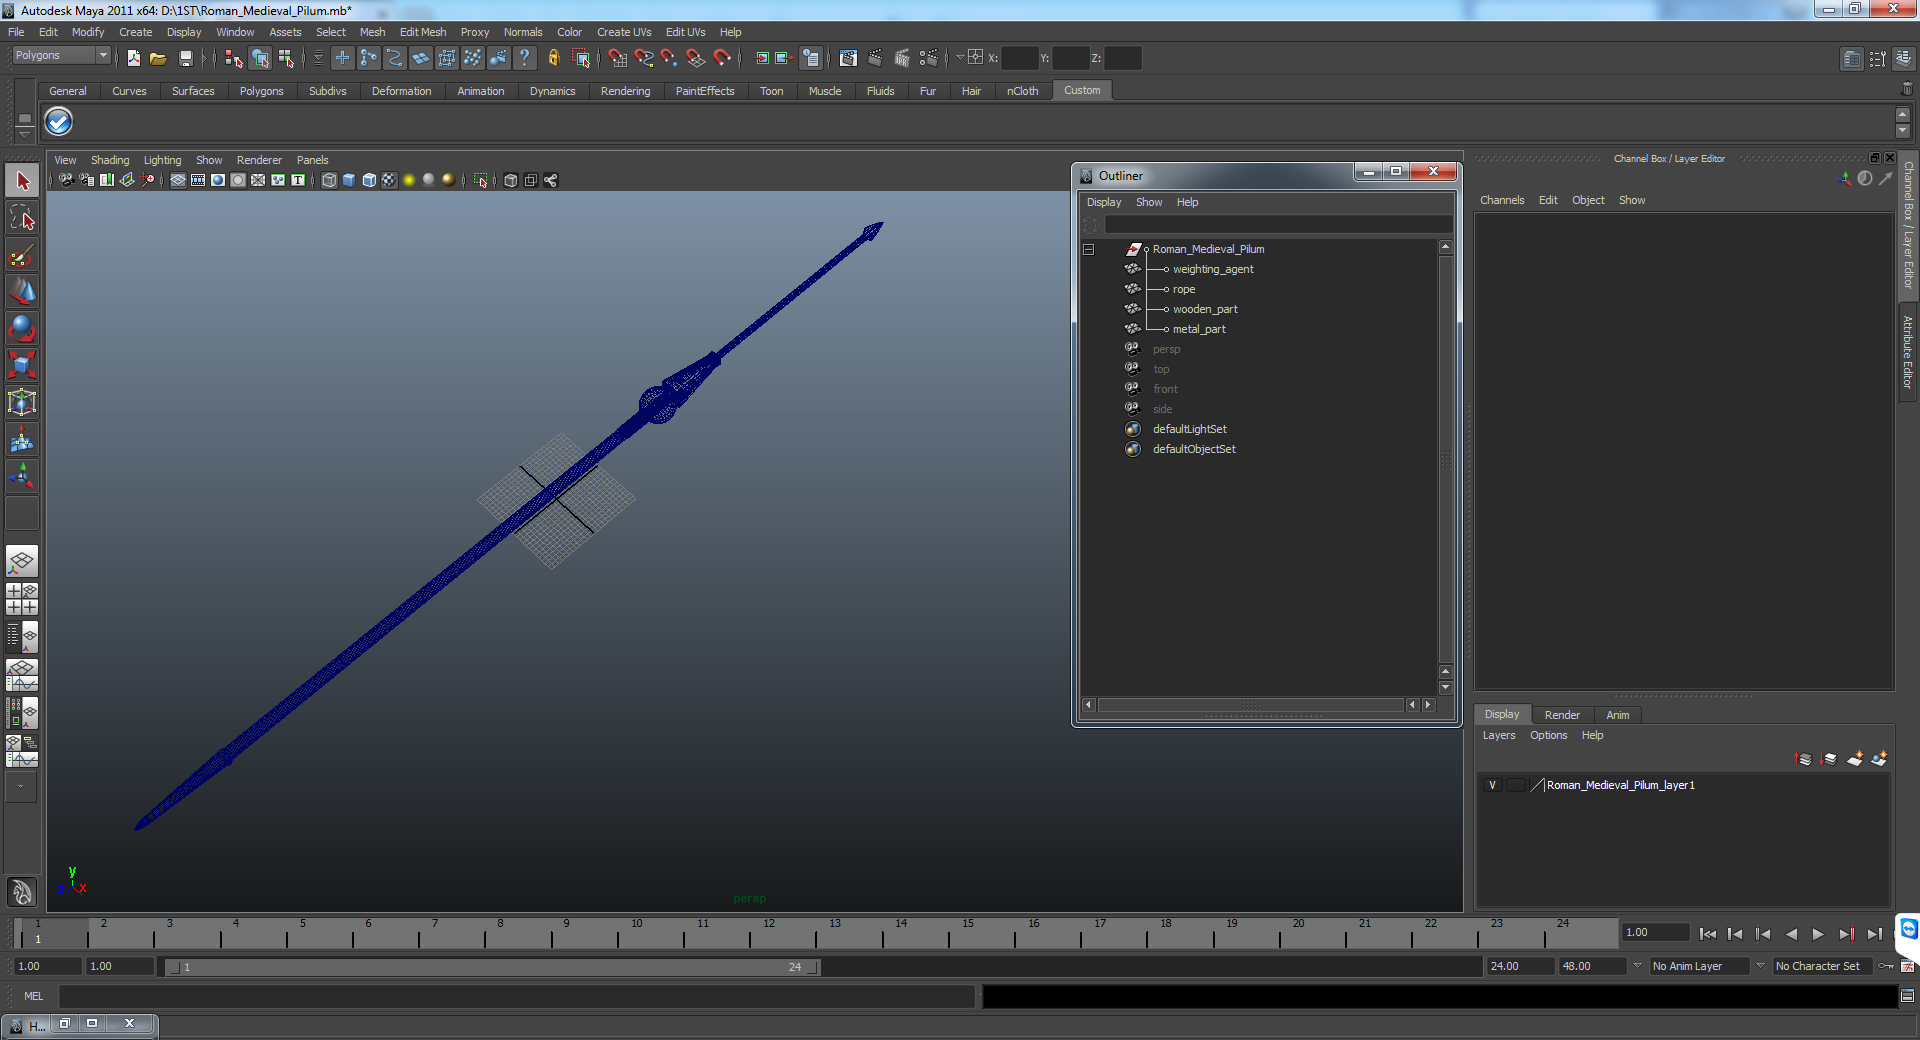Screen dimensions: 1920x1040
Task: Toggle layer visibility V box
Action: tap(1492, 785)
